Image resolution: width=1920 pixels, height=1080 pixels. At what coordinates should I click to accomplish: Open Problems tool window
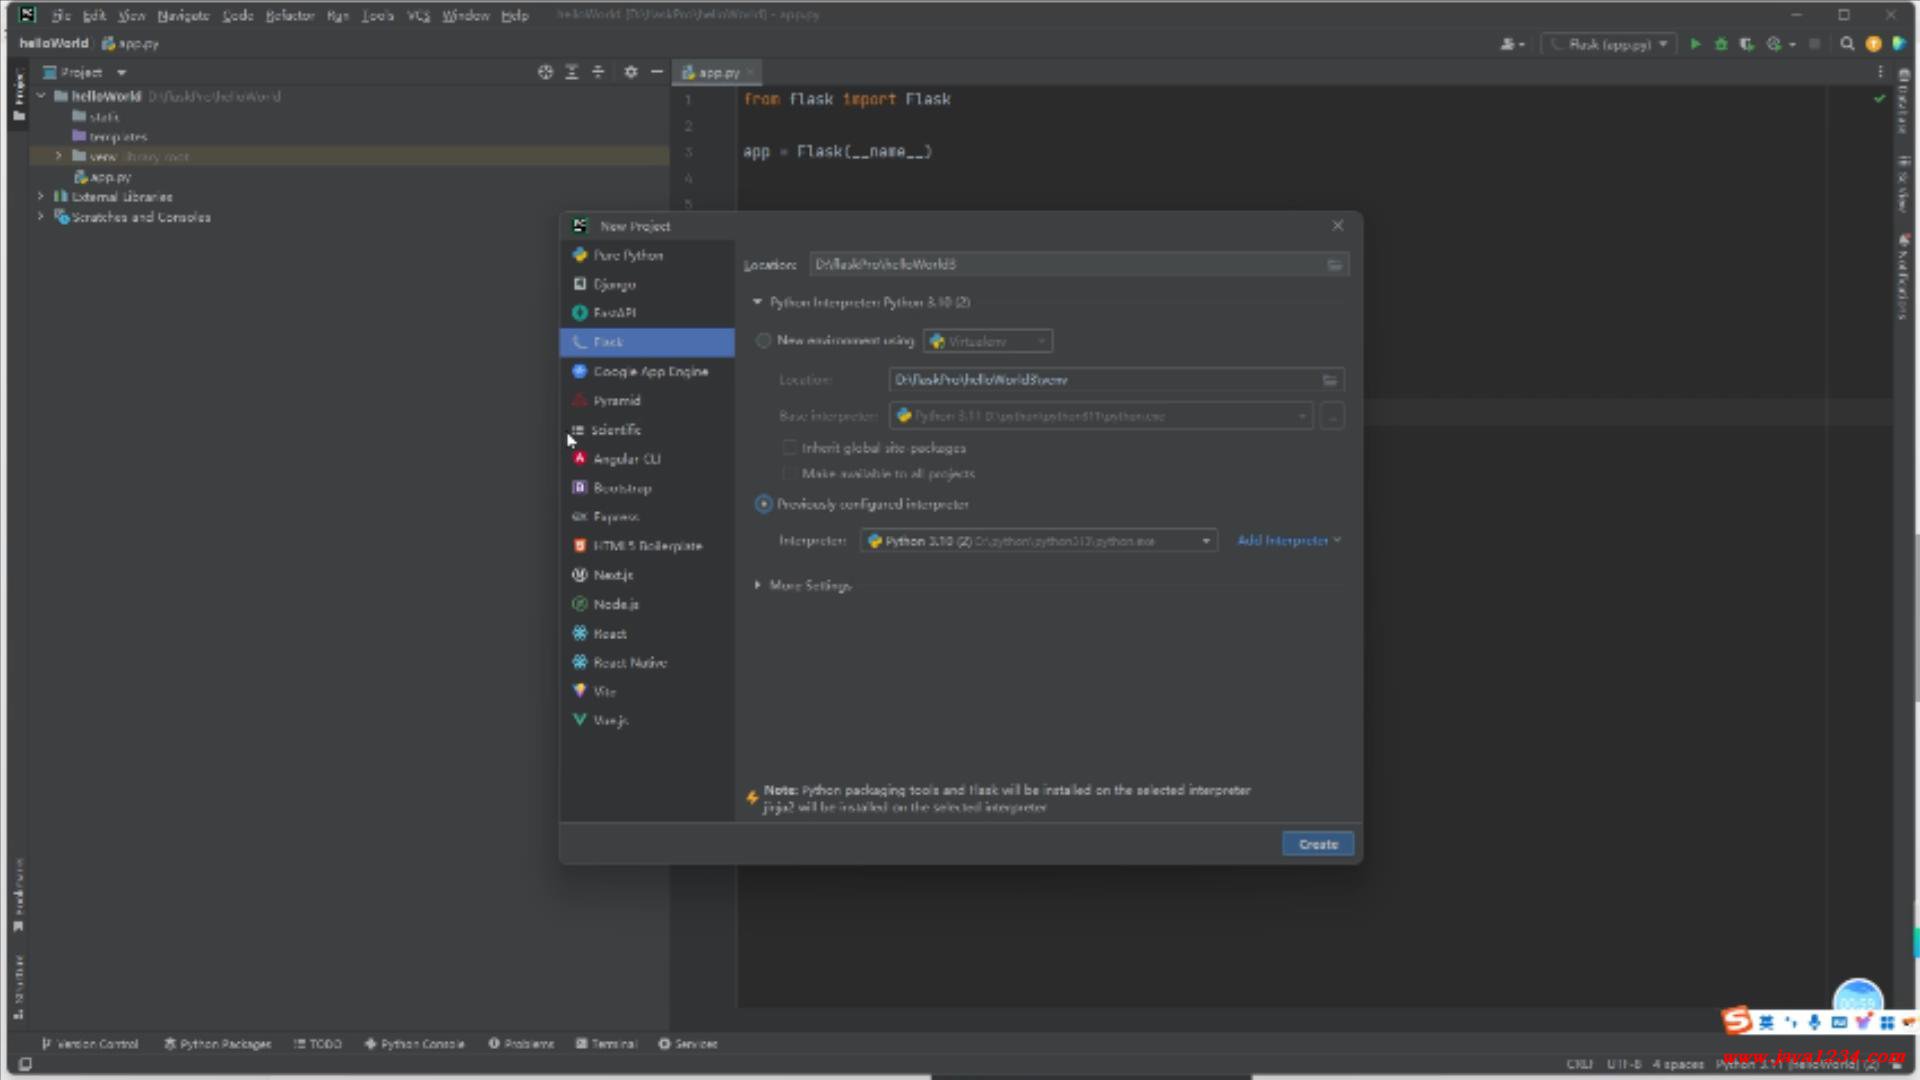522,1044
